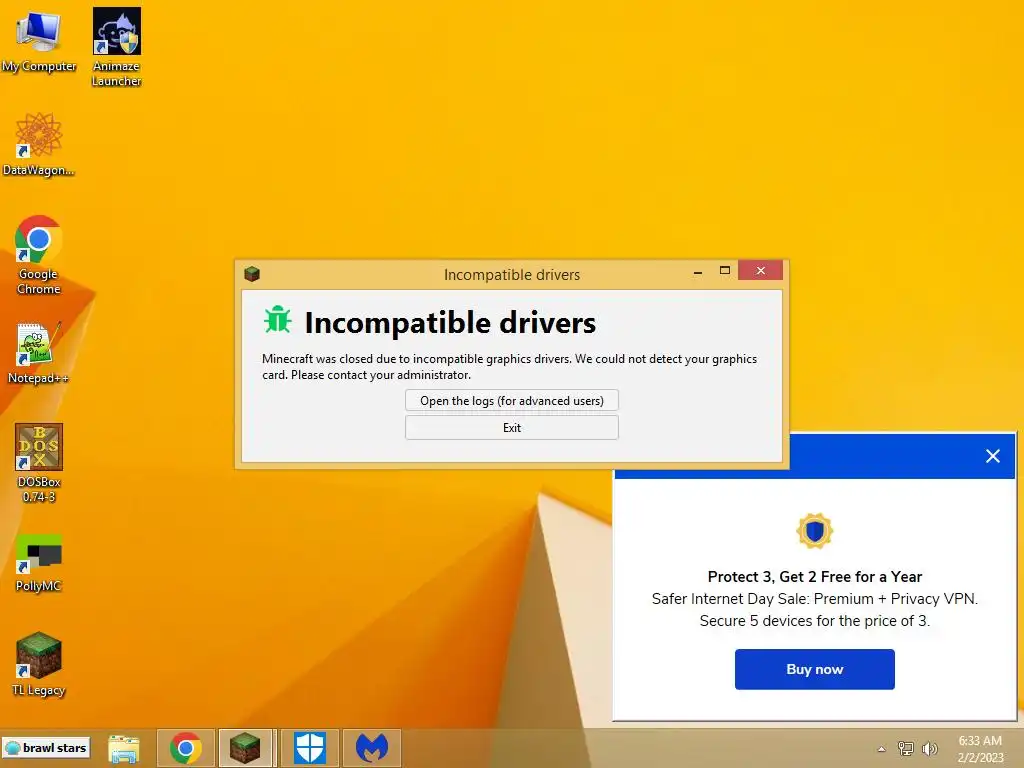
Task: Open the volume tray icon
Action: coord(929,748)
